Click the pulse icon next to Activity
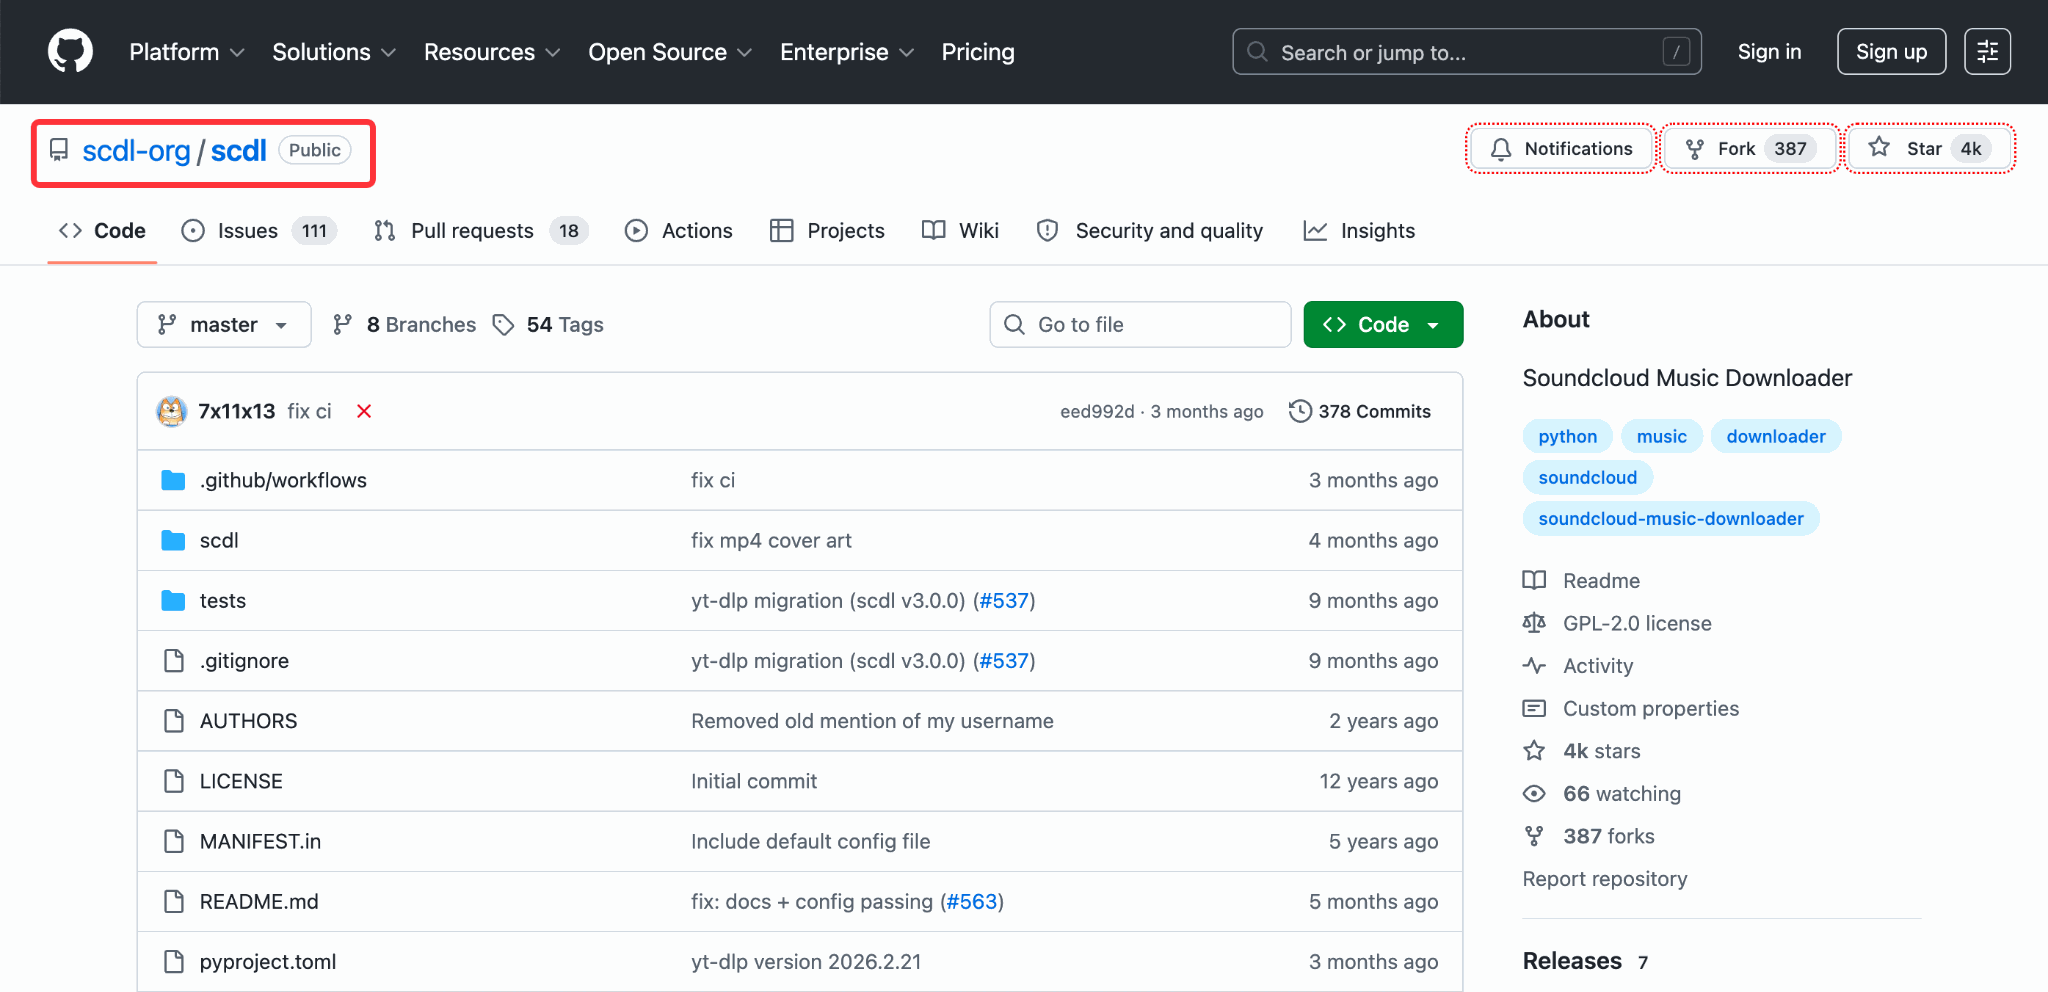 pyautogui.click(x=1534, y=666)
